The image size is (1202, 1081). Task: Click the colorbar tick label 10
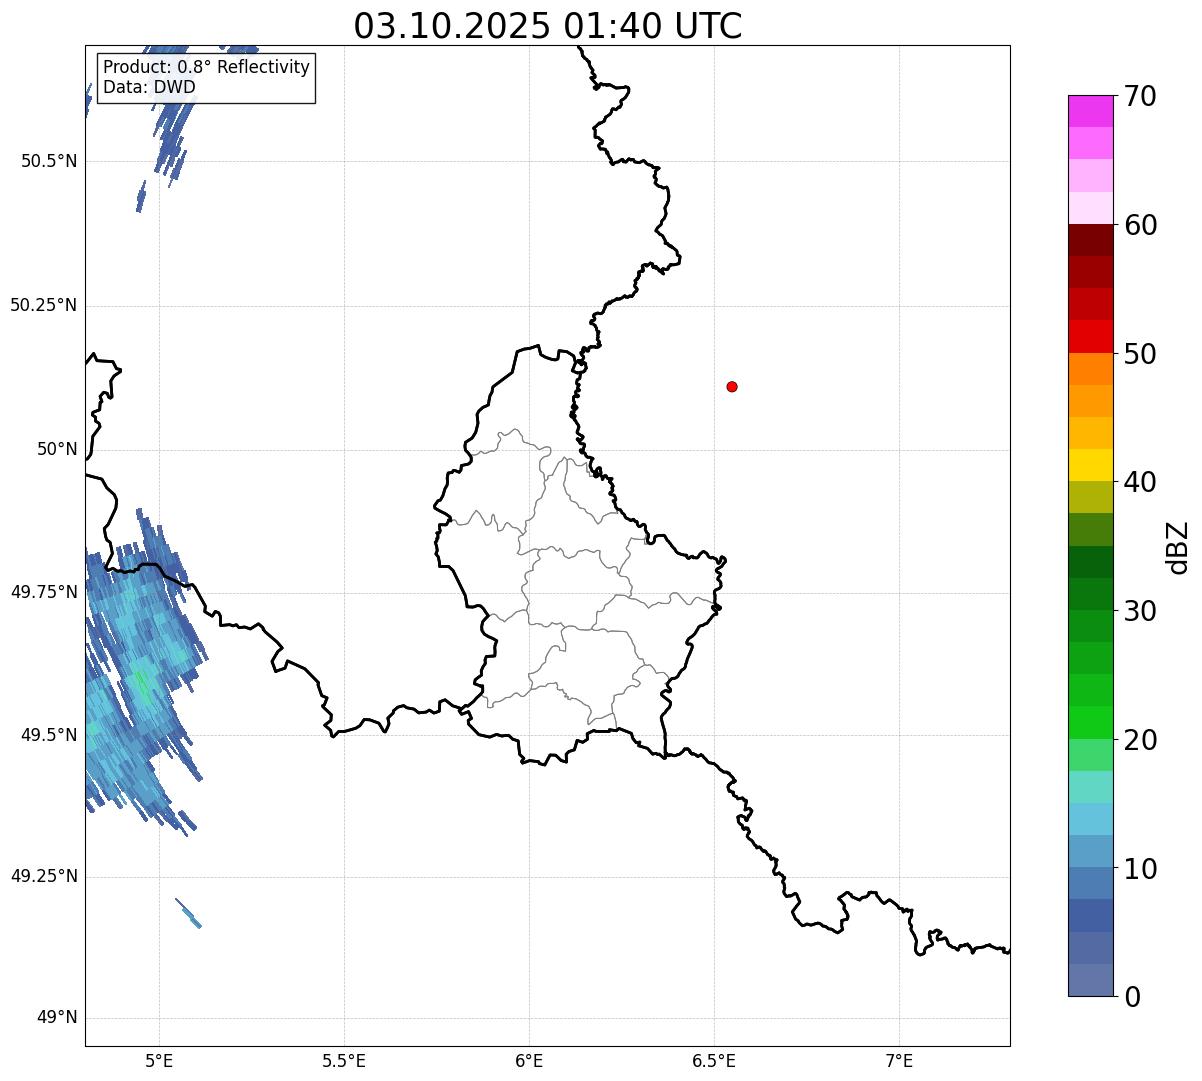click(1140, 869)
